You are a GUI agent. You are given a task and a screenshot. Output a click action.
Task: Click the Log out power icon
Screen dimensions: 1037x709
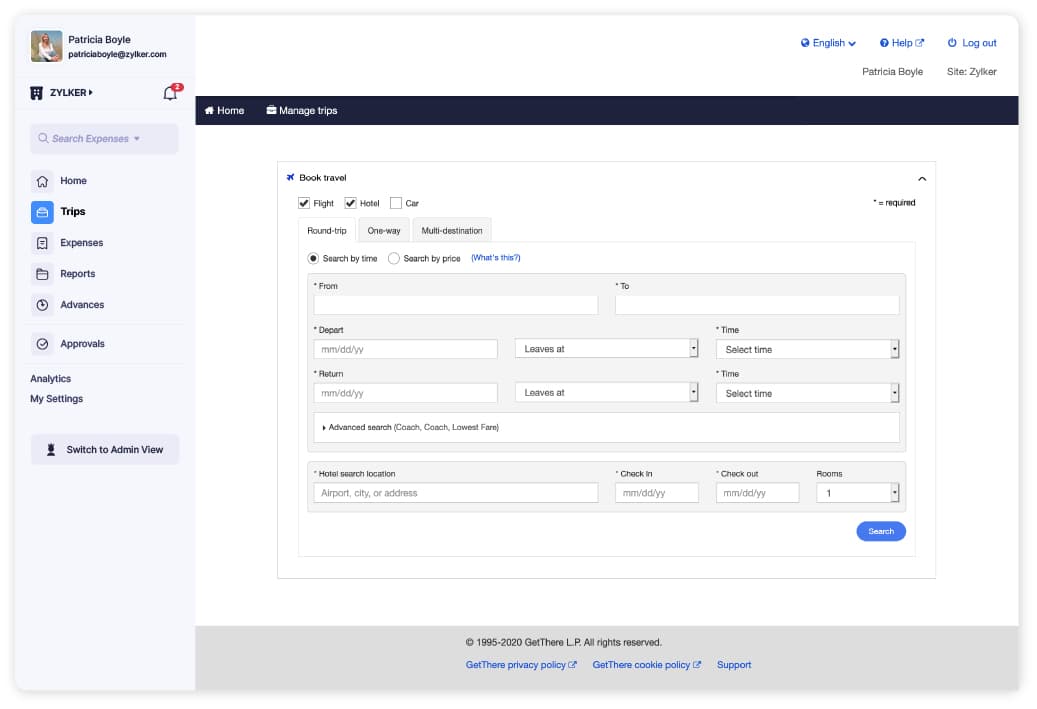[952, 42]
